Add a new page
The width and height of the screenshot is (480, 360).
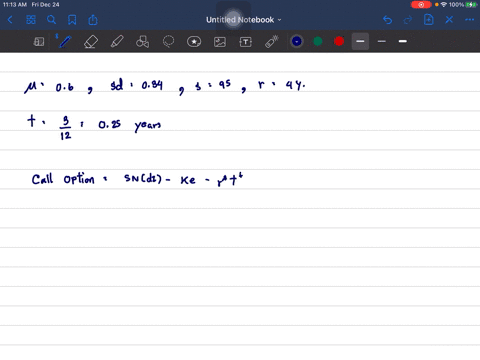pos(428,20)
